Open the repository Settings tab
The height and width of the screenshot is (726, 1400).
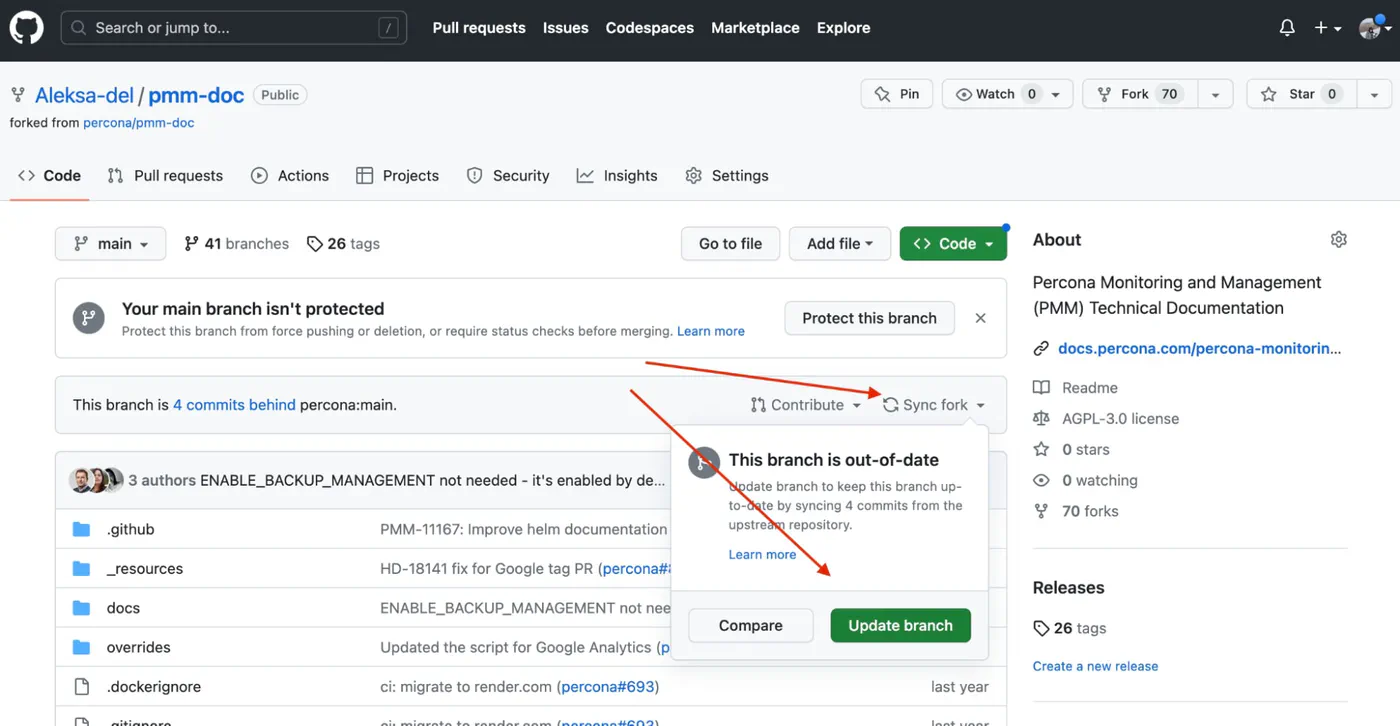click(727, 176)
